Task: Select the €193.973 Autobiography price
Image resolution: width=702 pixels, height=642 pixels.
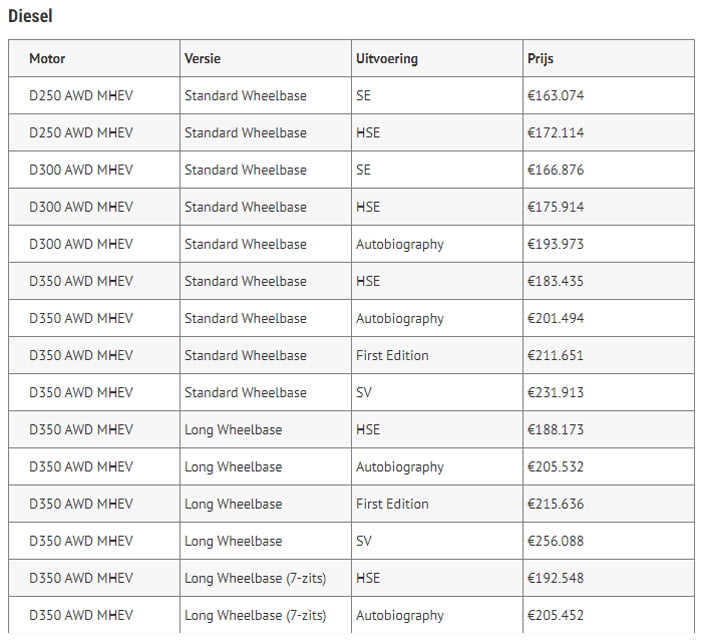Action: (556, 244)
